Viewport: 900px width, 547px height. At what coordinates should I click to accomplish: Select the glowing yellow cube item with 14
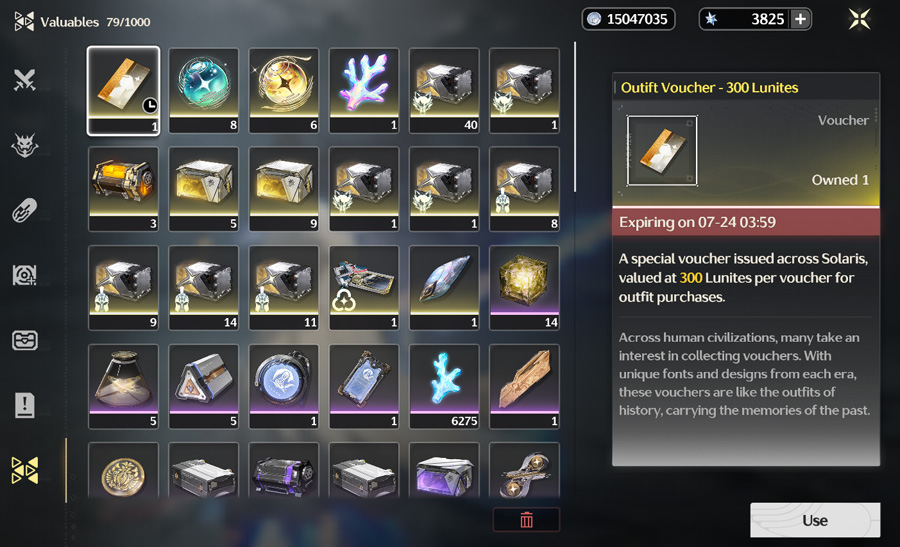(525, 288)
